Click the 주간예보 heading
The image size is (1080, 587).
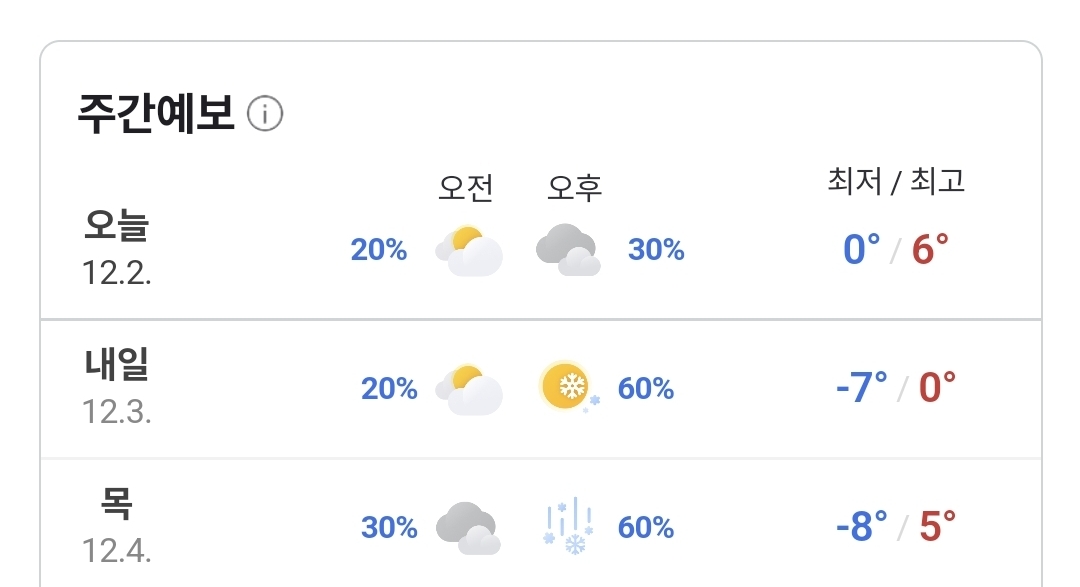pyautogui.click(x=155, y=115)
